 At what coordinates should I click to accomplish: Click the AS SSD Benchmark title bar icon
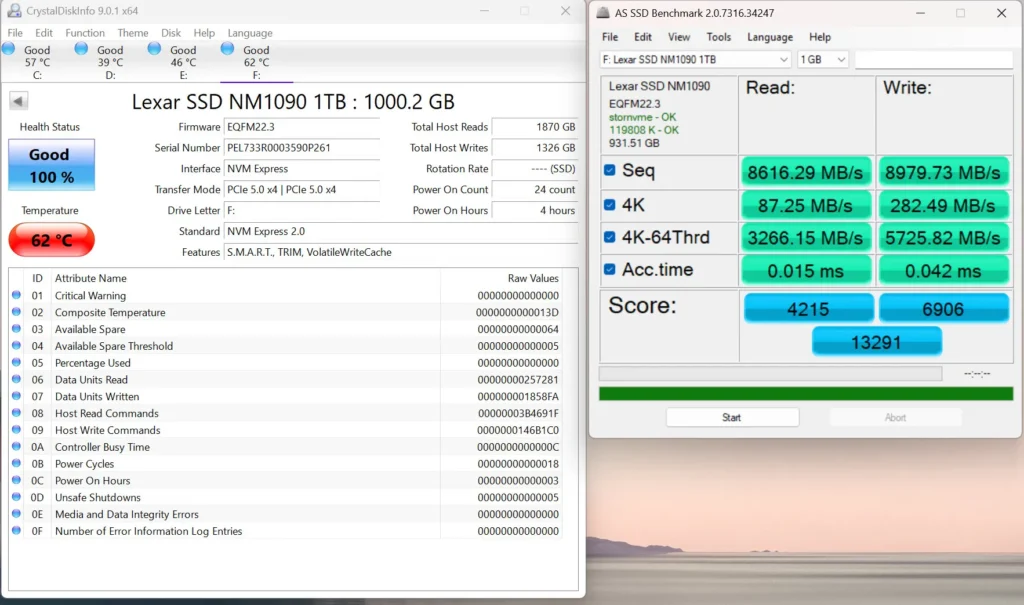pyautogui.click(x=603, y=12)
